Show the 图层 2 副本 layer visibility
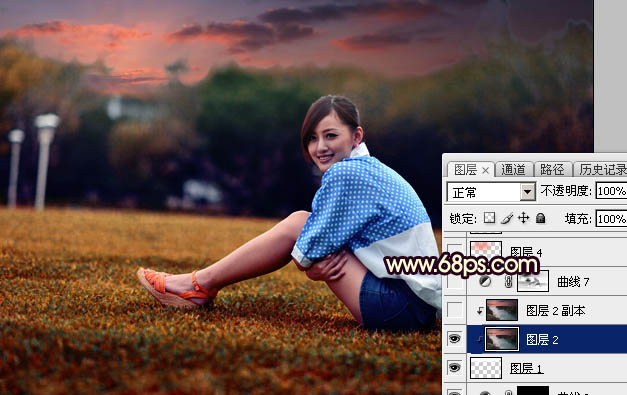 454,310
